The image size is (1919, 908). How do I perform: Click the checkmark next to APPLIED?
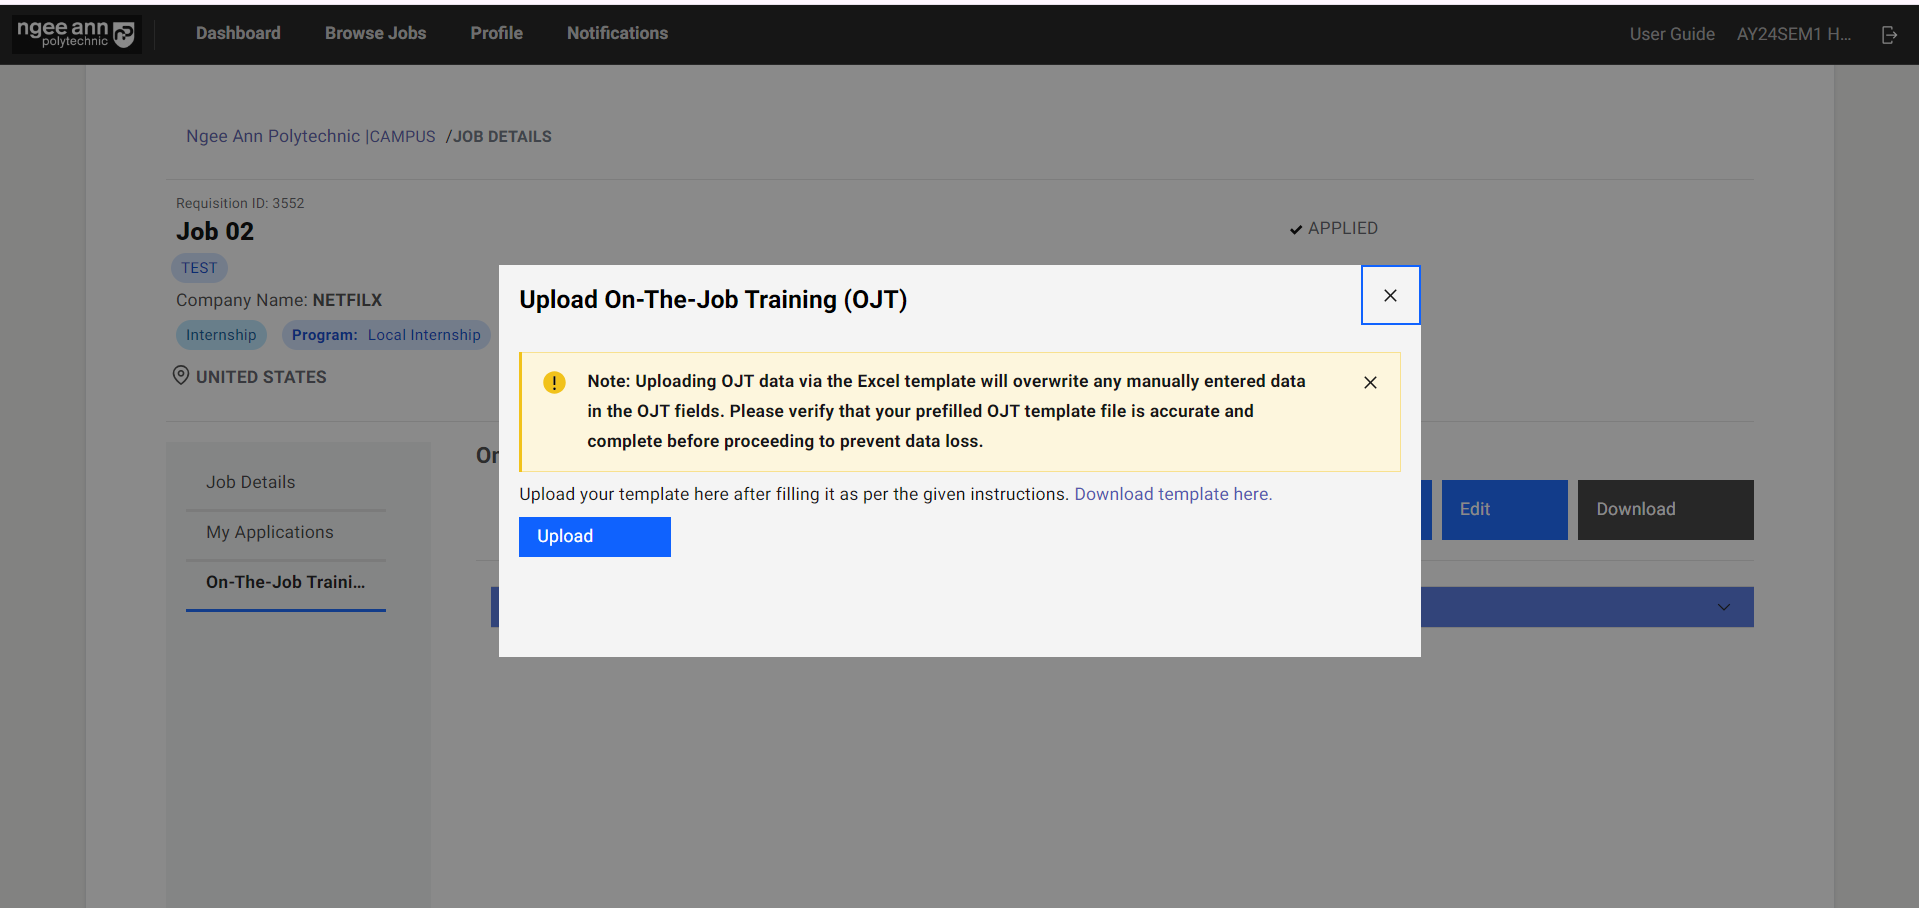click(x=1294, y=228)
